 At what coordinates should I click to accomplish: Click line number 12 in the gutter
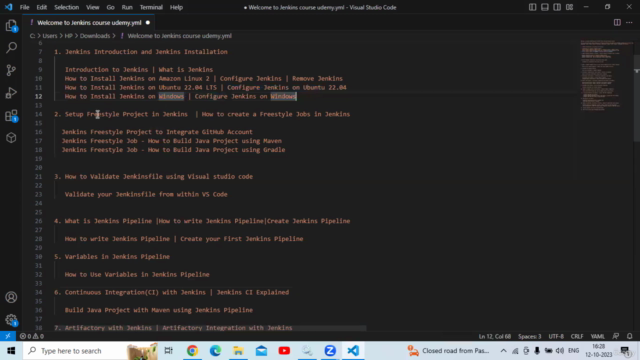coord(38,96)
